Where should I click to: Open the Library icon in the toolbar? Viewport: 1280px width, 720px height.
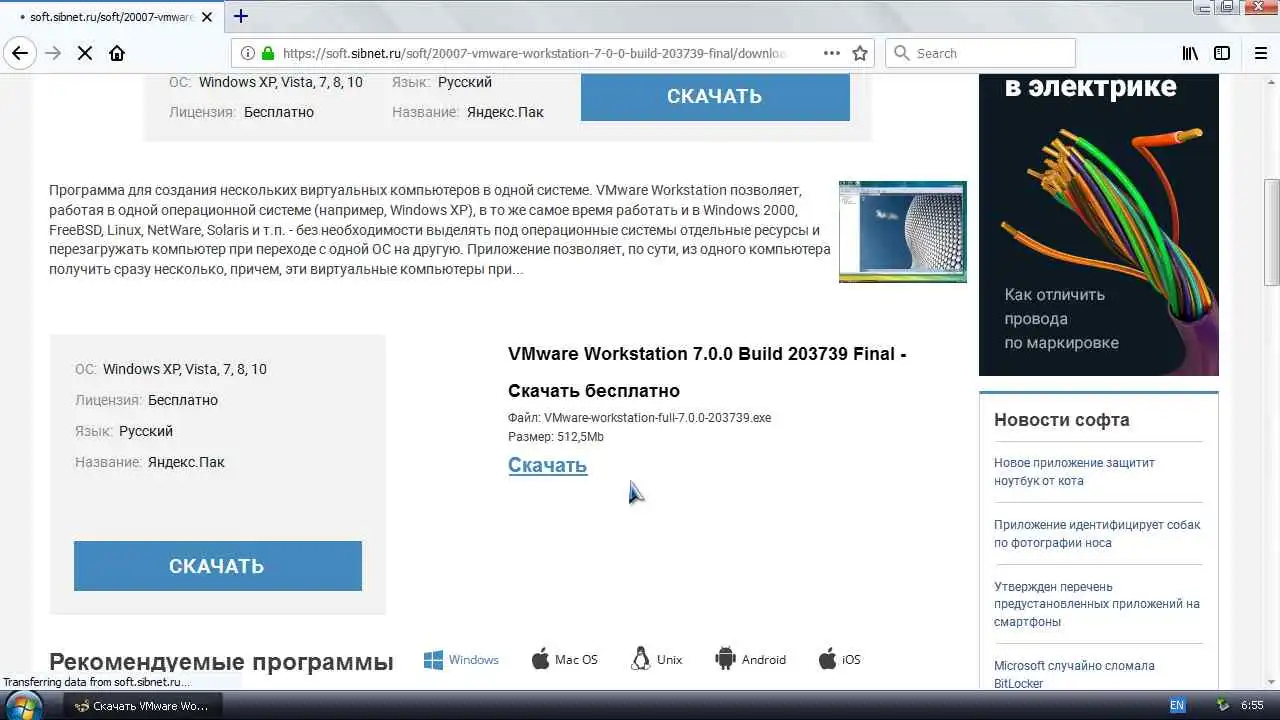(x=1190, y=53)
